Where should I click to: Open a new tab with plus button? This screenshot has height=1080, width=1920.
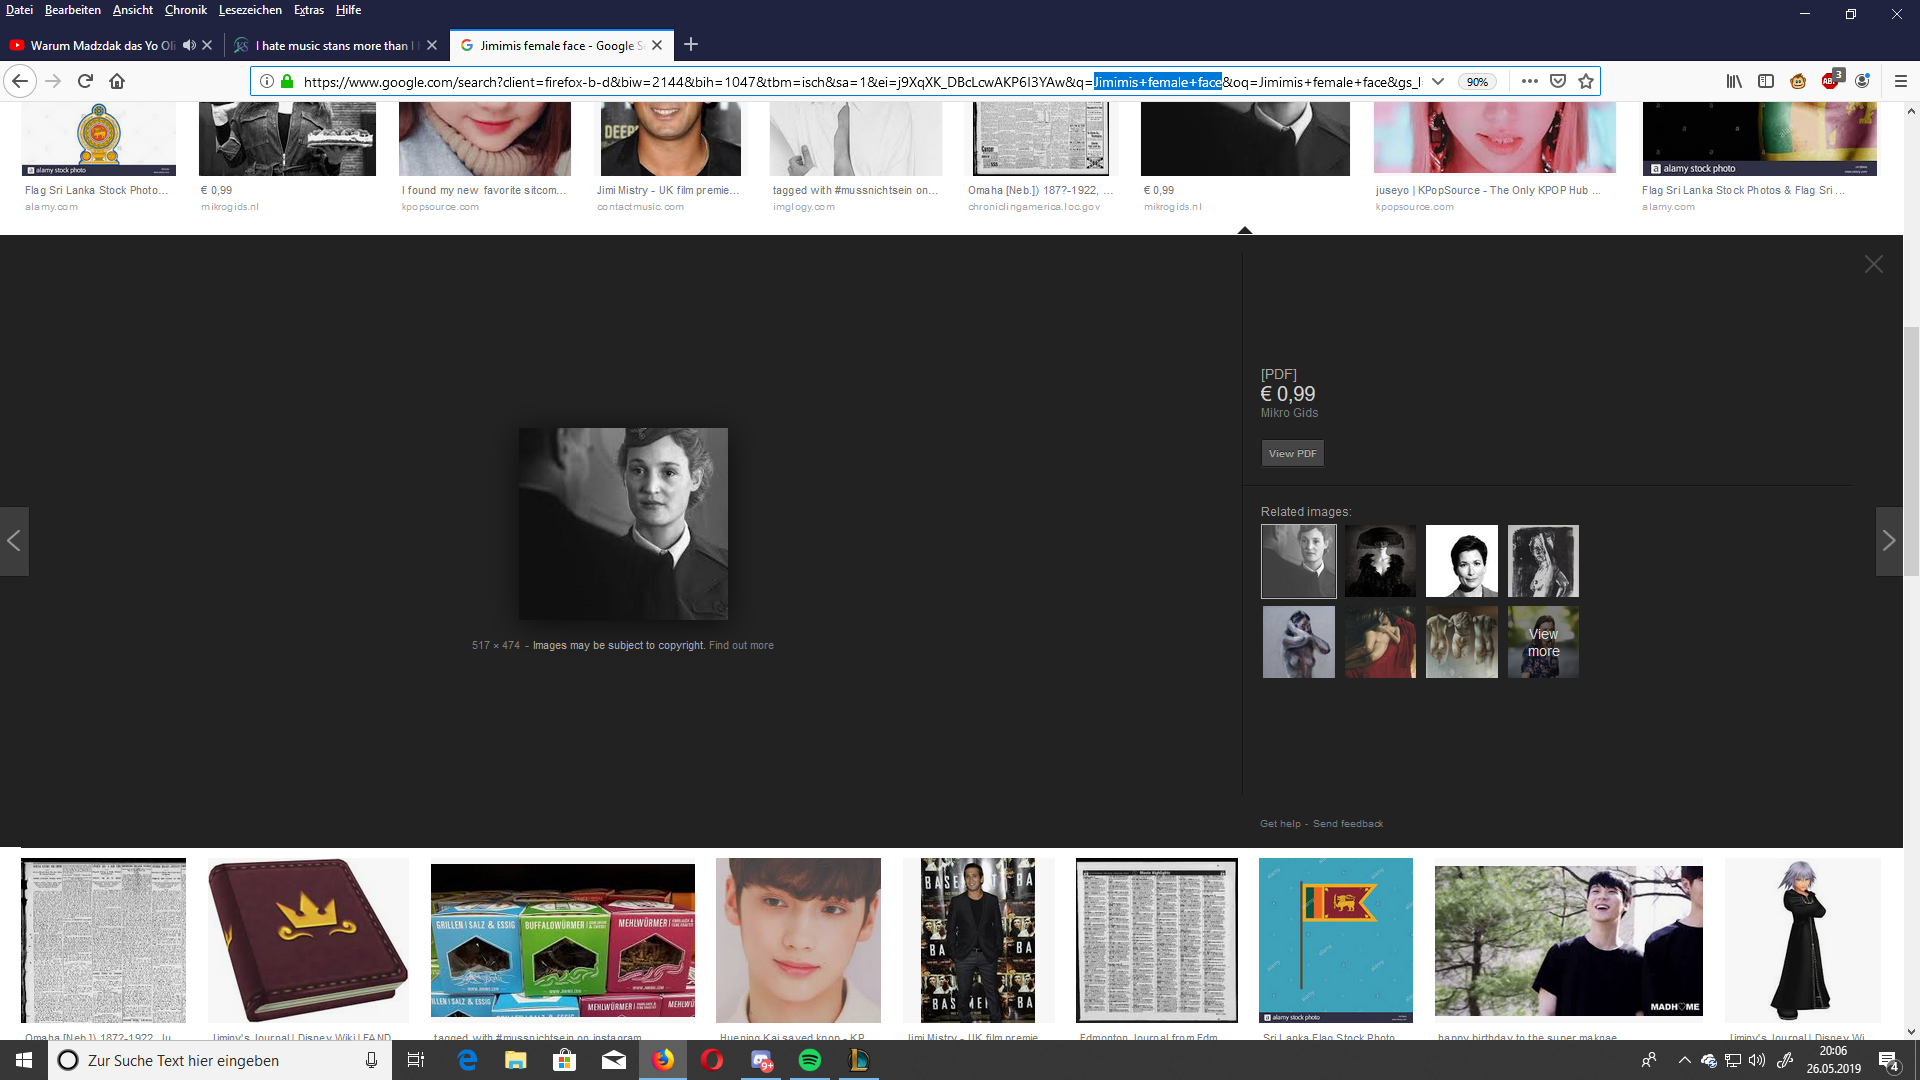click(691, 44)
